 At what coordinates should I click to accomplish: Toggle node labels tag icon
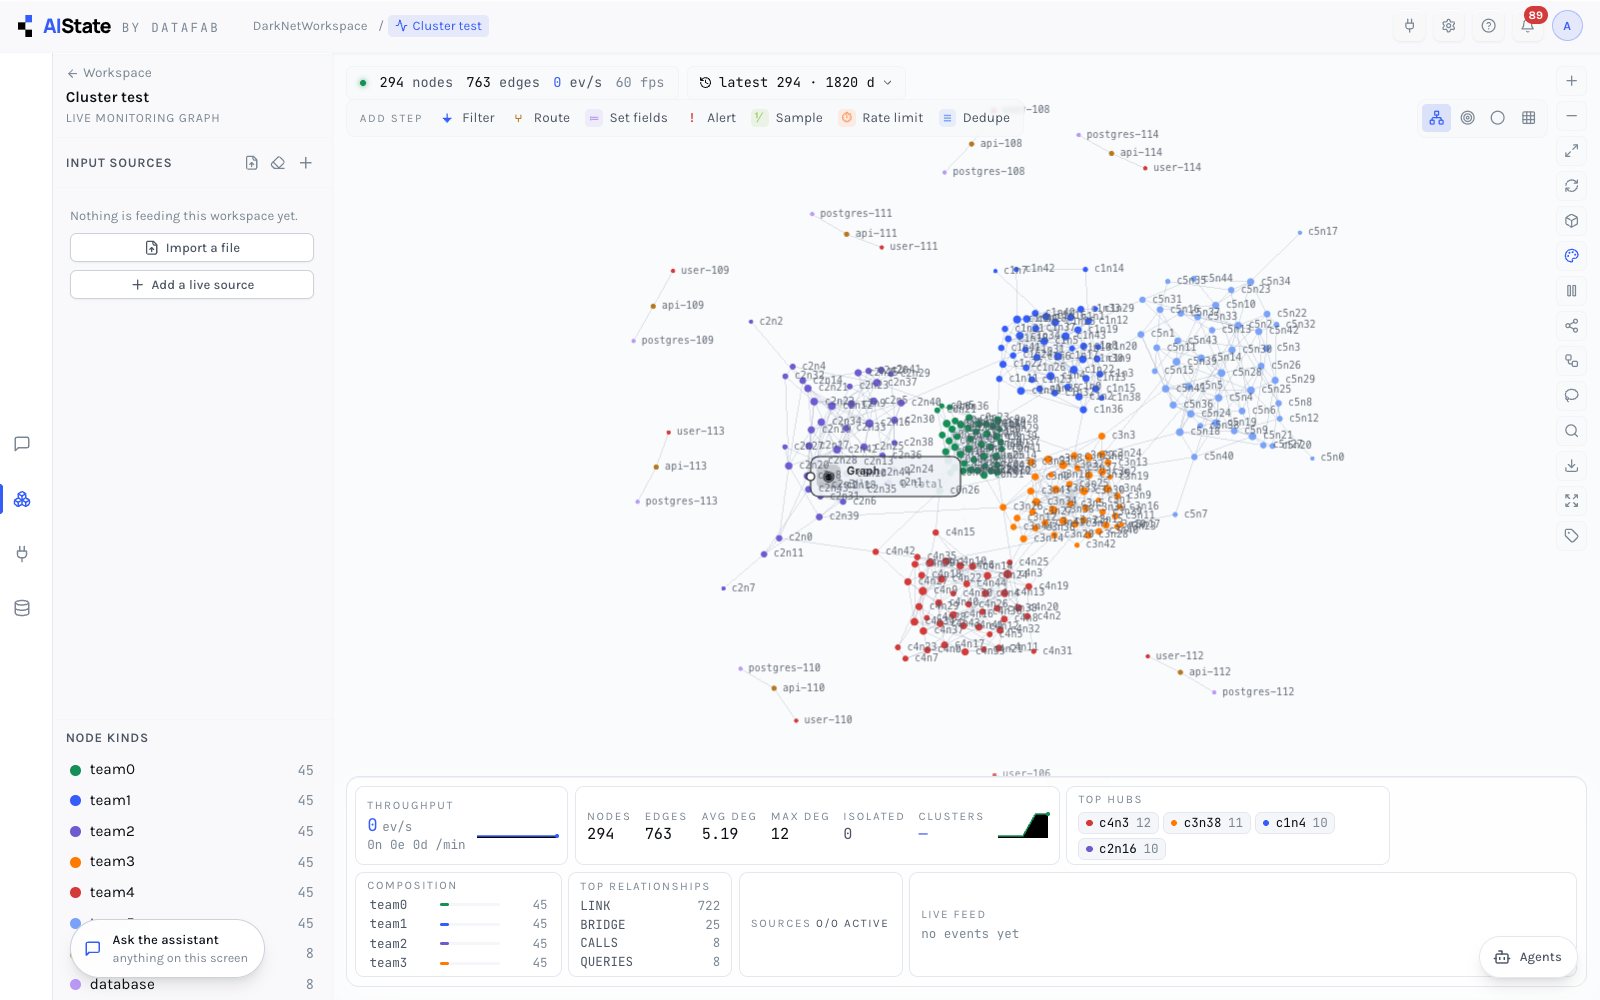point(1571,536)
